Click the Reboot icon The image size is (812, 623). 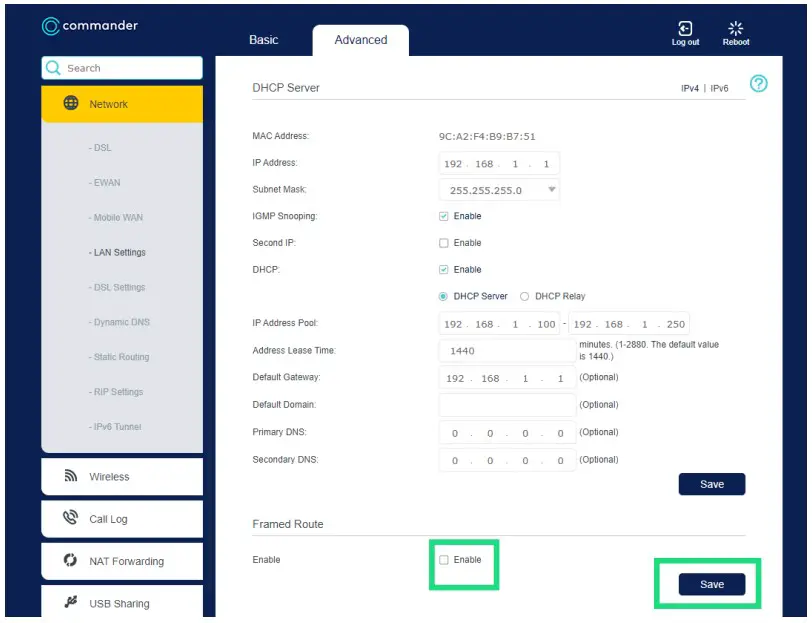736,30
